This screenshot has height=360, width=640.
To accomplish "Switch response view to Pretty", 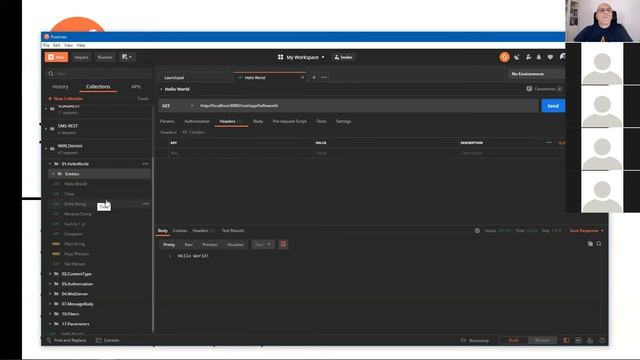I will pos(169,244).
